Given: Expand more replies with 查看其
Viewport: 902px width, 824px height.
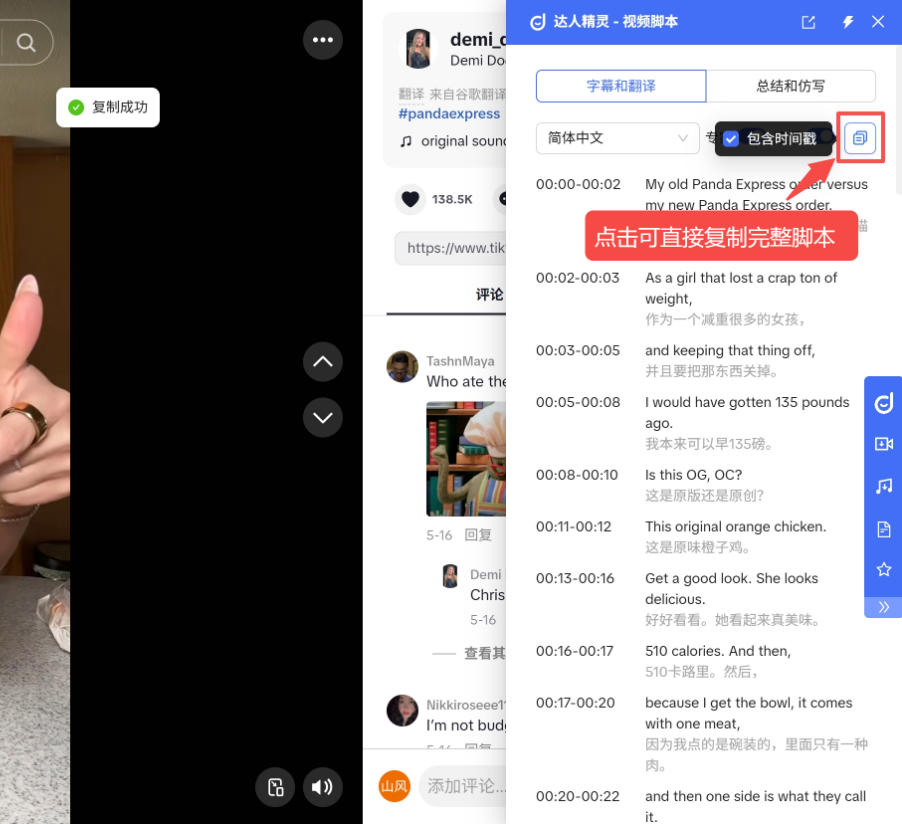Looking at the screenshot, I should [485, 653].
